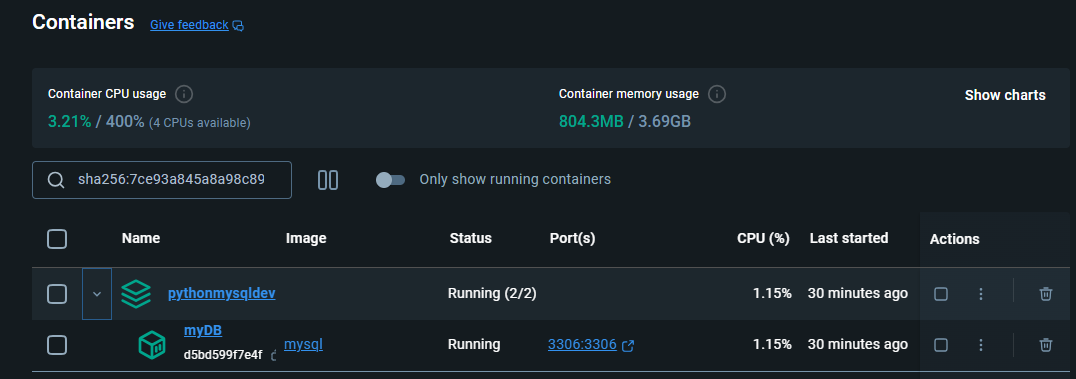Check the select-all checkbox in table header
1076x379 pixels.
click(x=57, y=239)
